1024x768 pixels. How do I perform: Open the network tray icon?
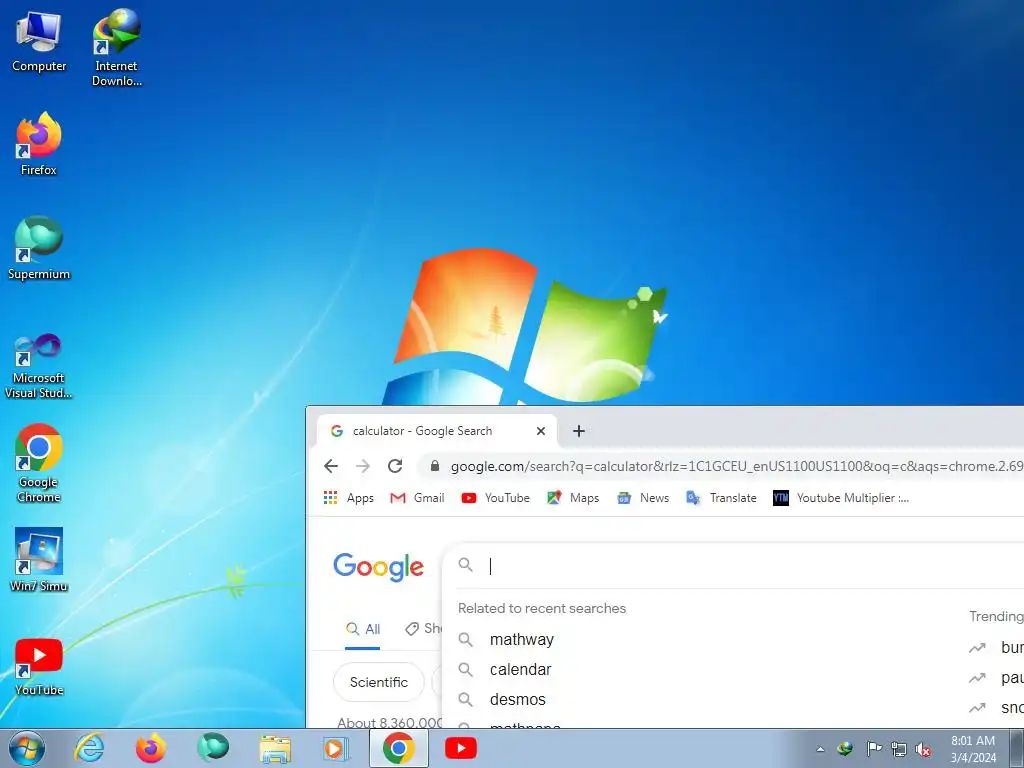[899, 749]
